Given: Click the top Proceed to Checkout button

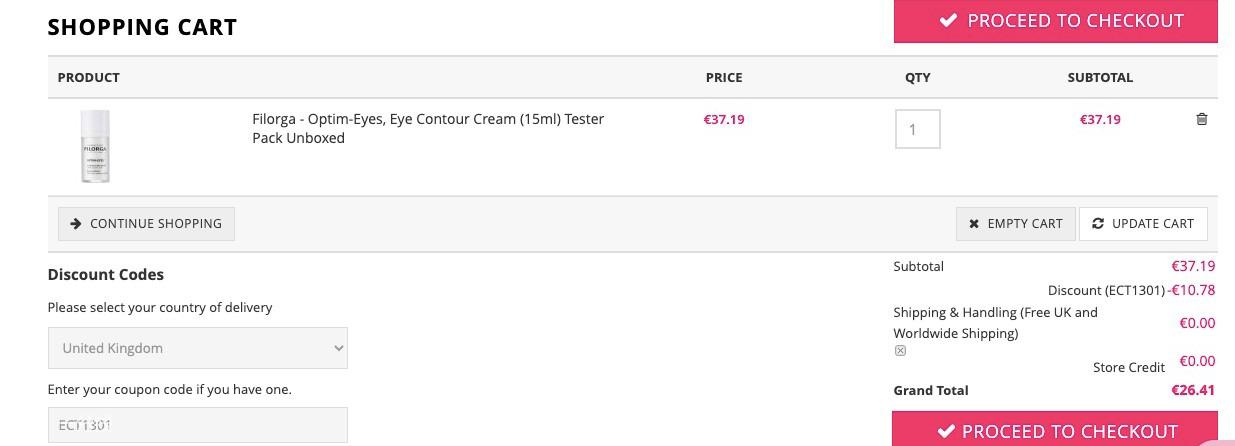Looking at the screenshot, I should (1056, 21).
